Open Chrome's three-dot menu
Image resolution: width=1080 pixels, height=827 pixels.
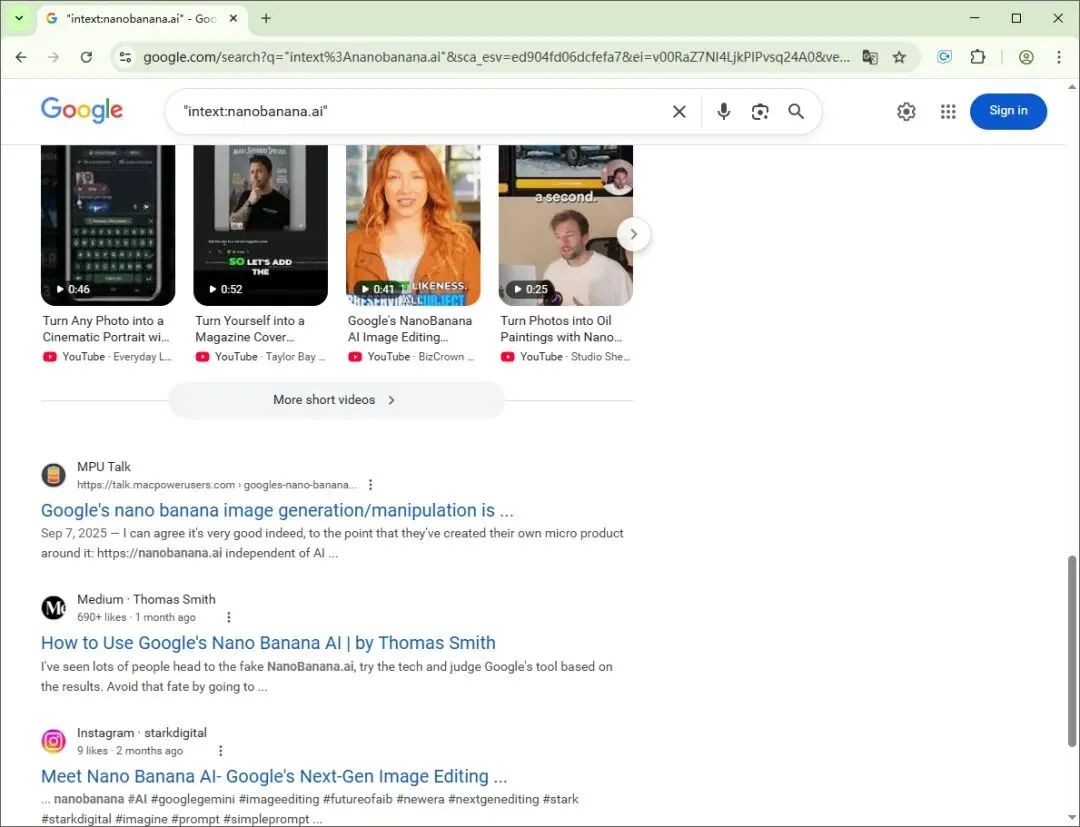[x=1059, y=57]
